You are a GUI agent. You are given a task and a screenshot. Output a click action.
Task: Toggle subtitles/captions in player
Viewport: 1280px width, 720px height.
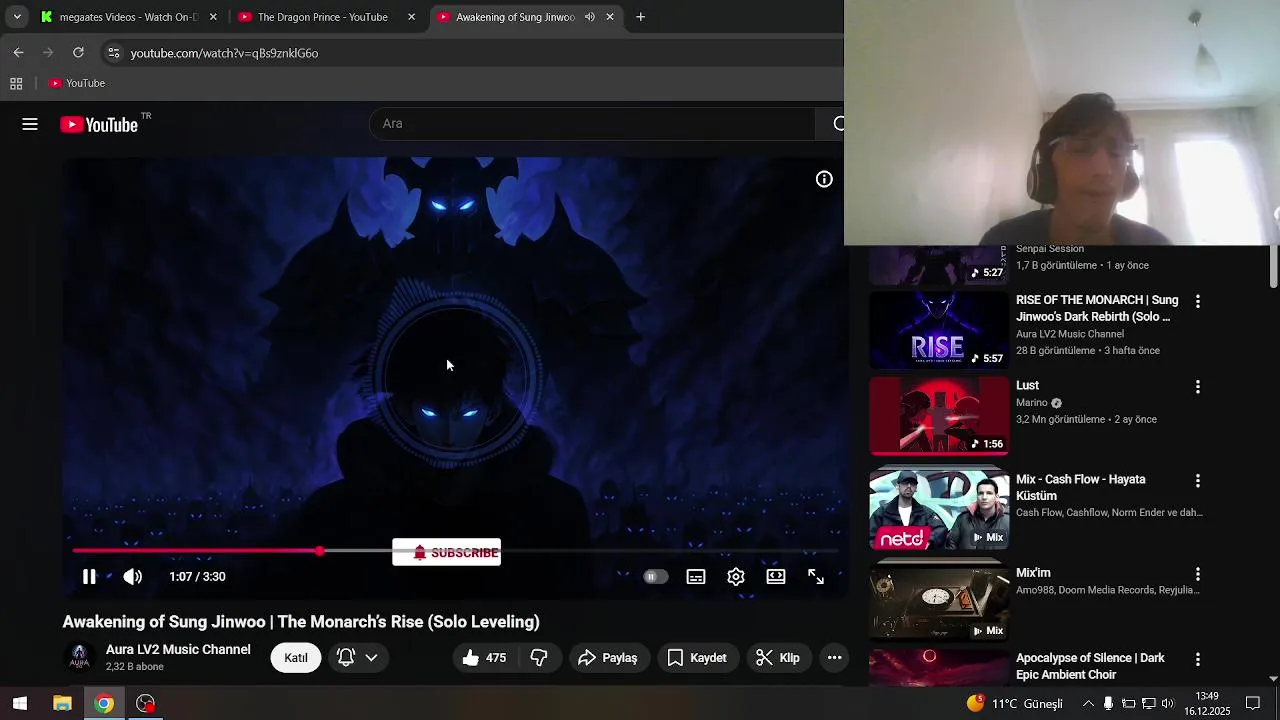point(696,577)
